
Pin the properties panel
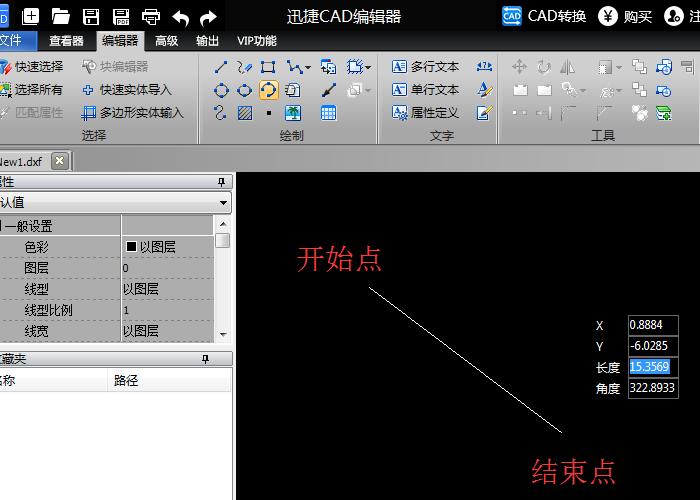[x=221, y=182]
